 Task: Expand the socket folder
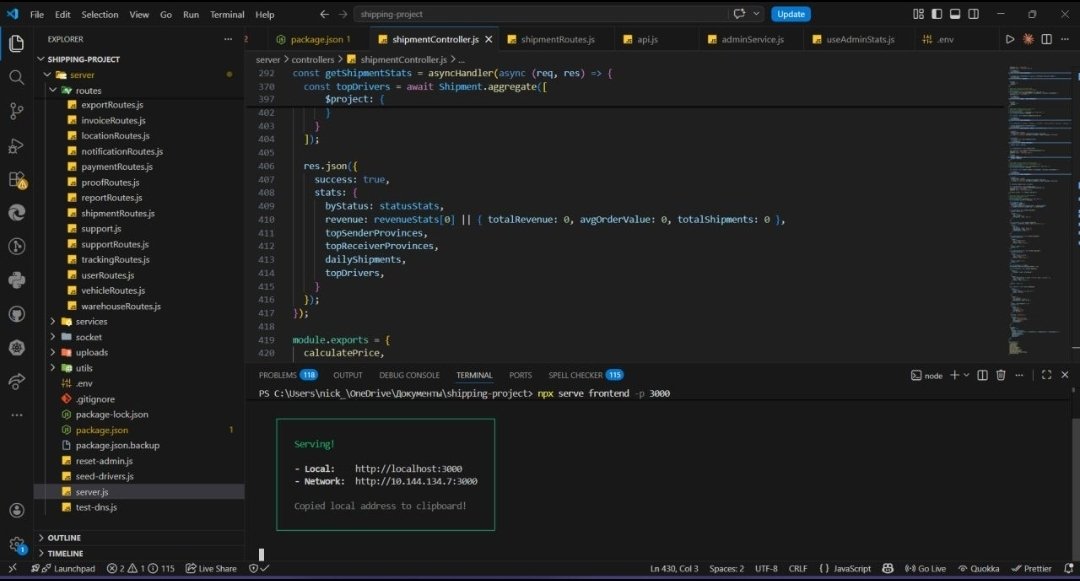pyautogui.click(x=52, y=337)
